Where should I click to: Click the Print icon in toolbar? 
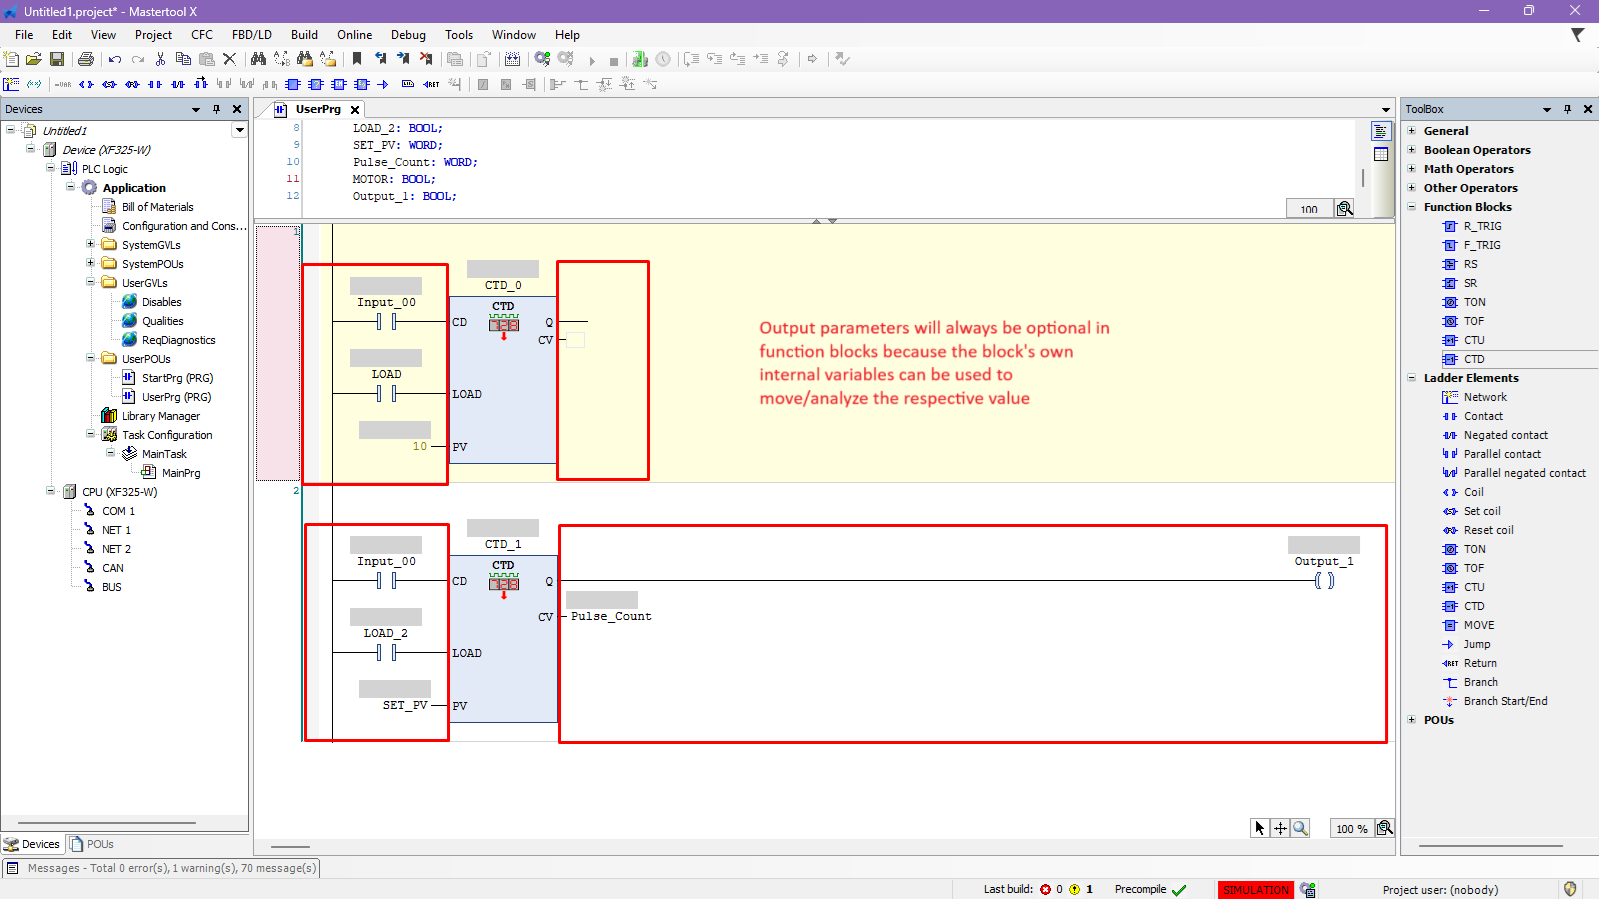[x=86, y=60]
